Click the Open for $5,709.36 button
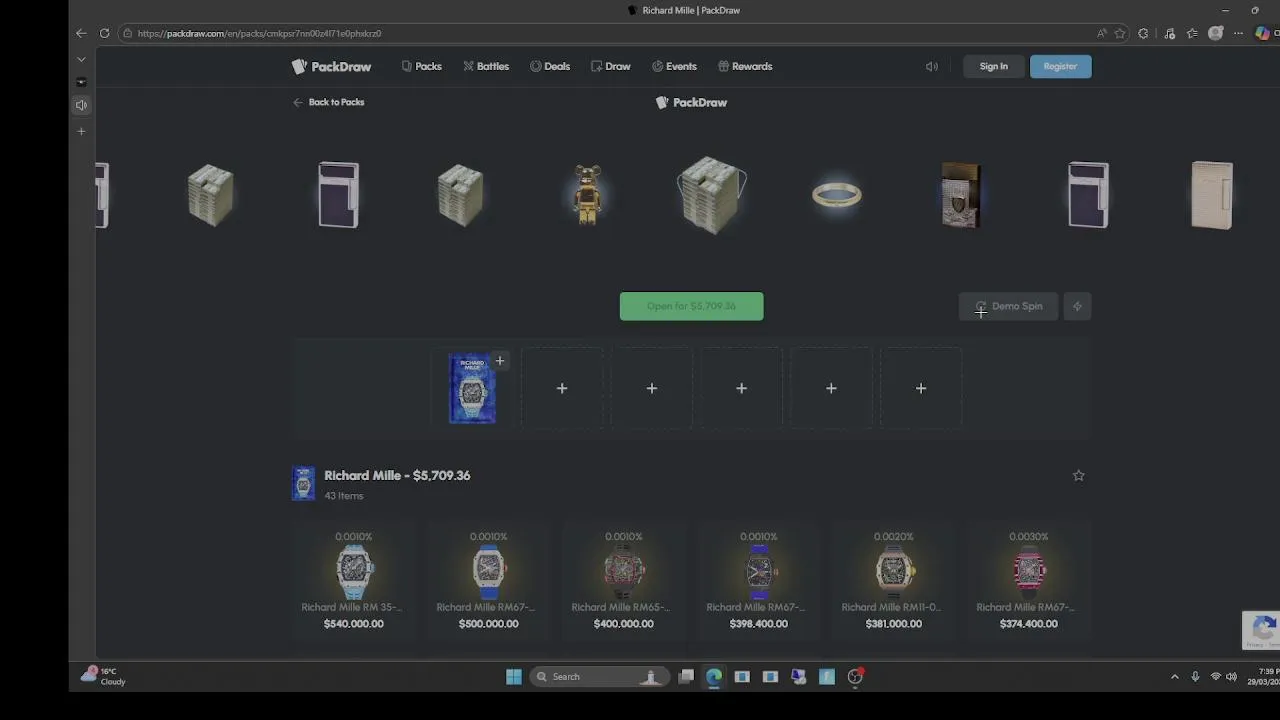This screenshot has width=1280, height=720. click(x=691, y=306)
